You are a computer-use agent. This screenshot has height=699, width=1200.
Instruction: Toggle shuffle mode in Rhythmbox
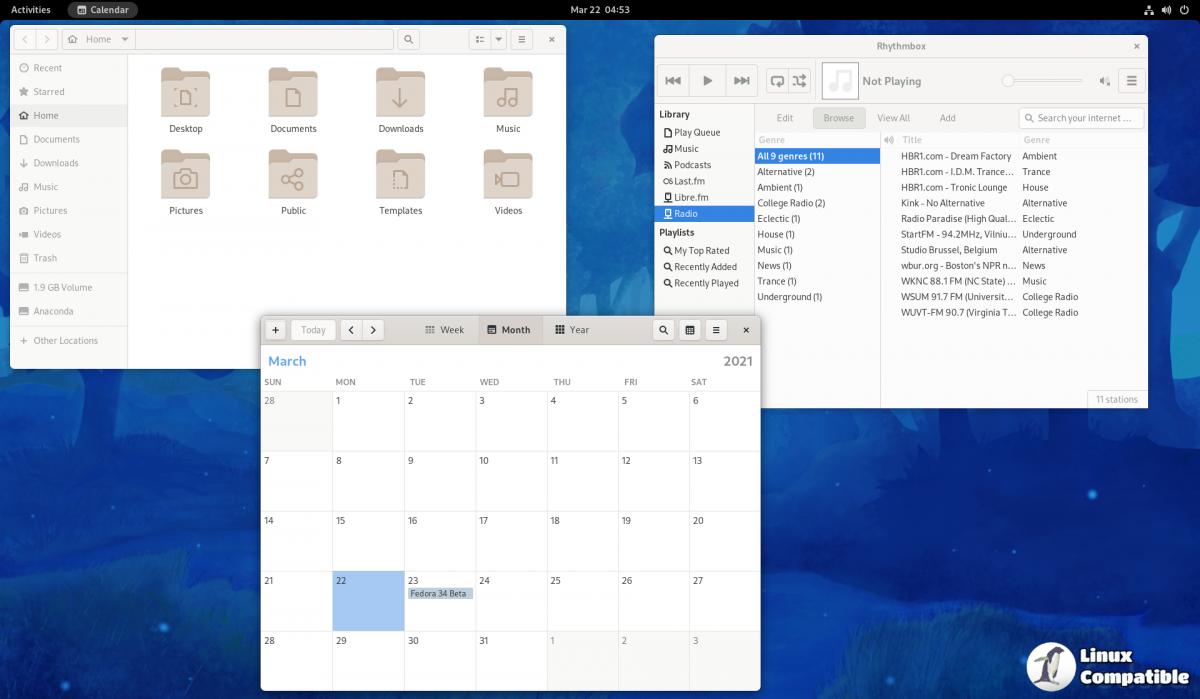click(x=799, y=81)
